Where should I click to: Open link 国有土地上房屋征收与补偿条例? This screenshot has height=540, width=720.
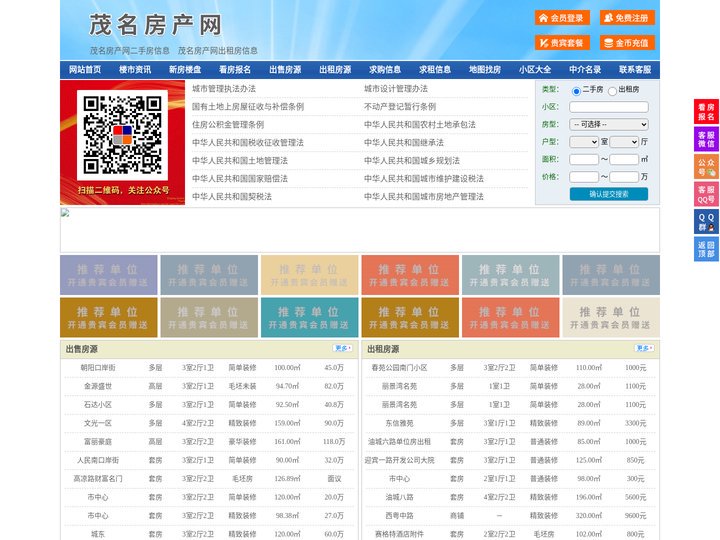[248, 107]
